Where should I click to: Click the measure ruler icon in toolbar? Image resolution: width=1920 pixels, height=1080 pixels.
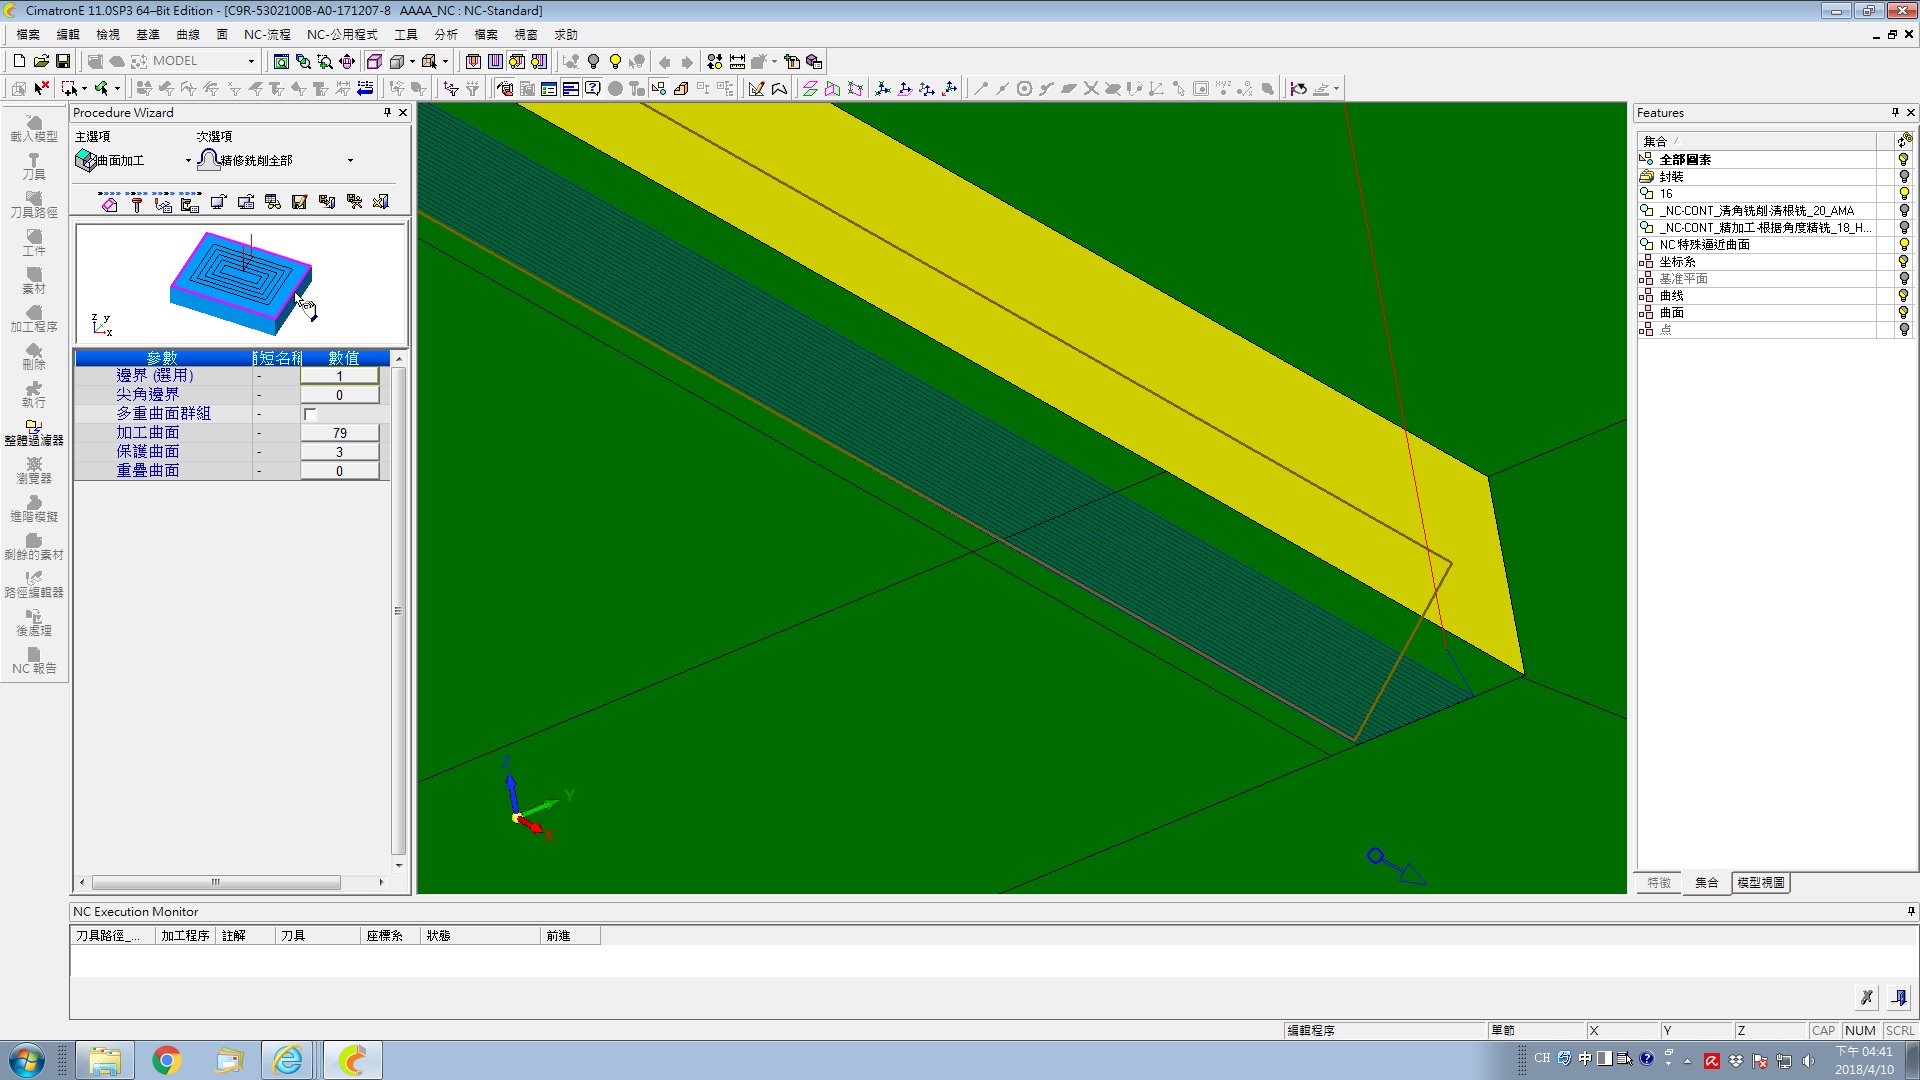click(x=737, y=61)
